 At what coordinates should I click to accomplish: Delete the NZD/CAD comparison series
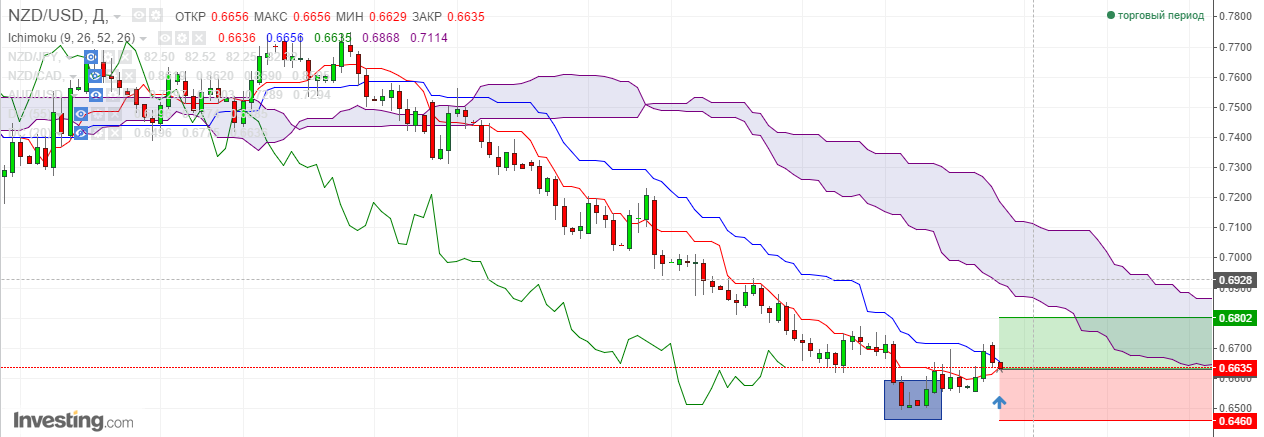(129, 76)
